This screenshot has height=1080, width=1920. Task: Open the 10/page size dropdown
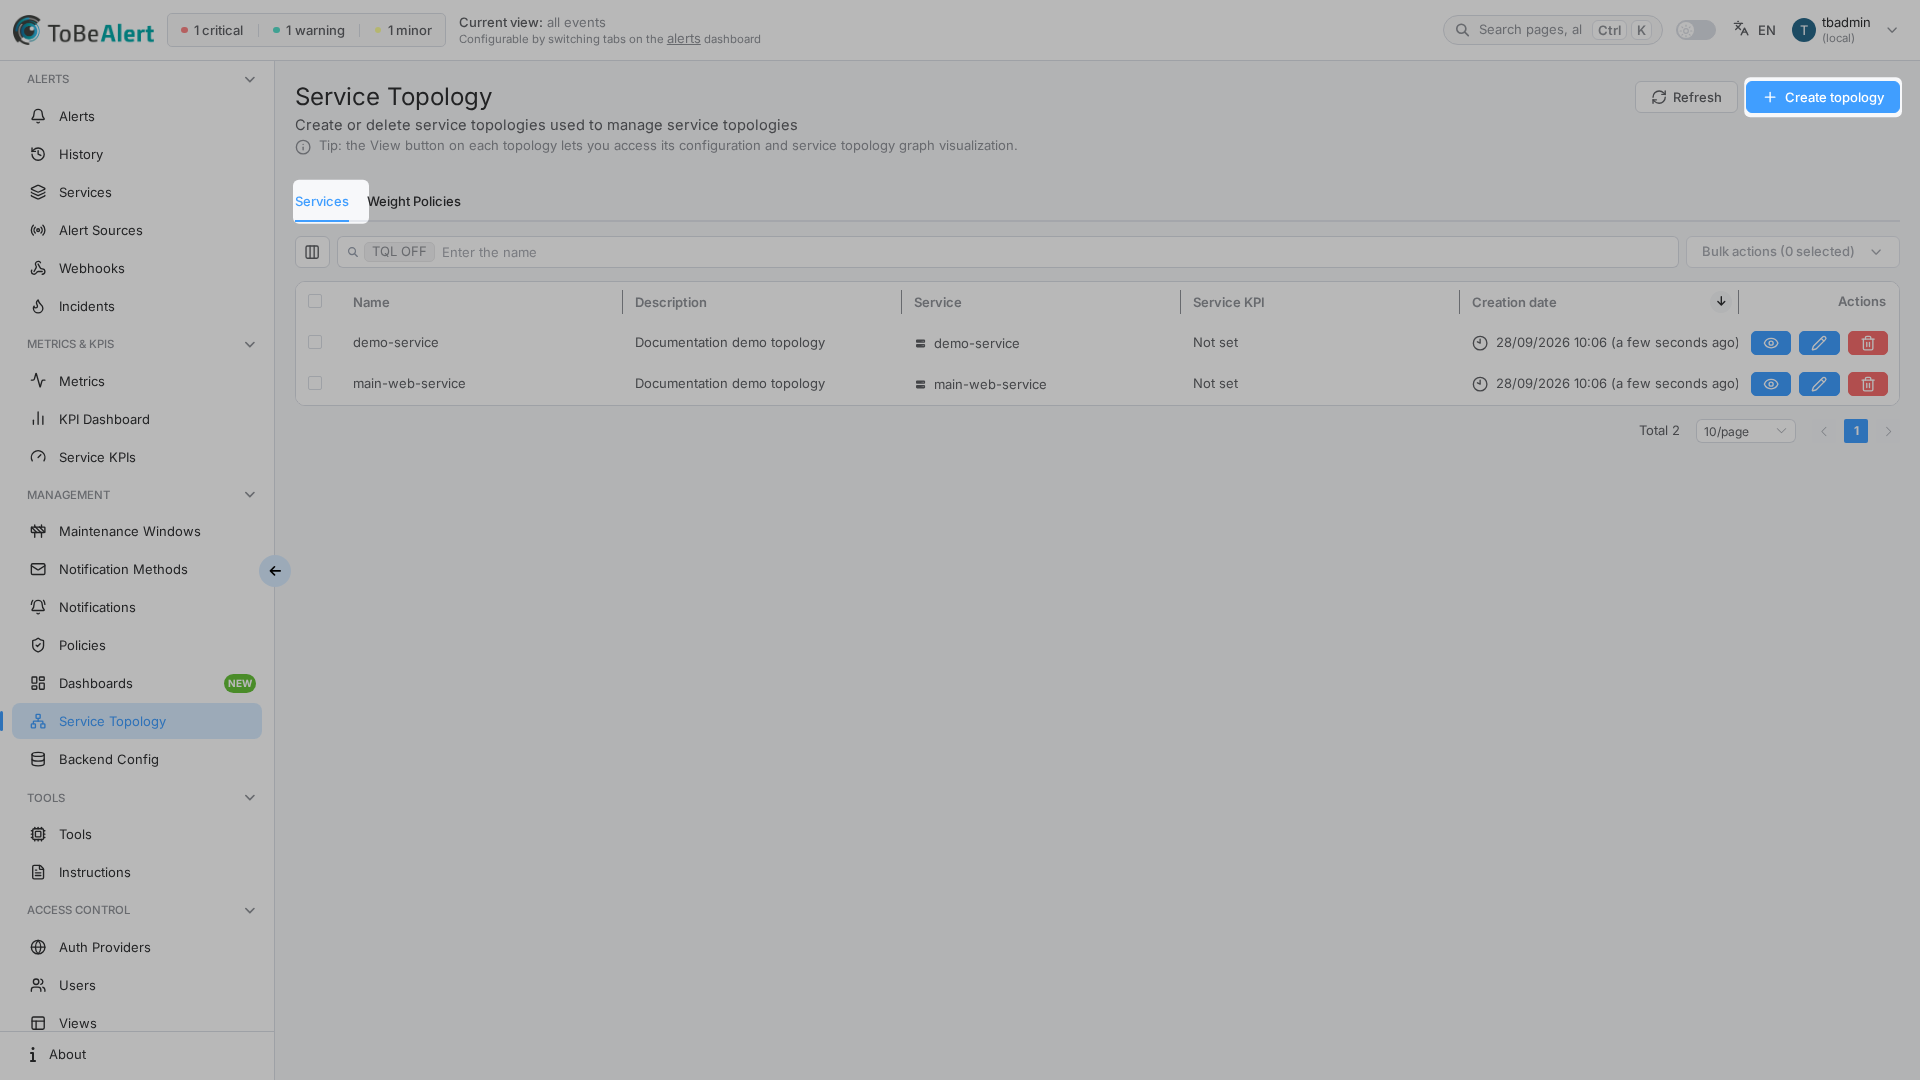tap(1745, 431)
